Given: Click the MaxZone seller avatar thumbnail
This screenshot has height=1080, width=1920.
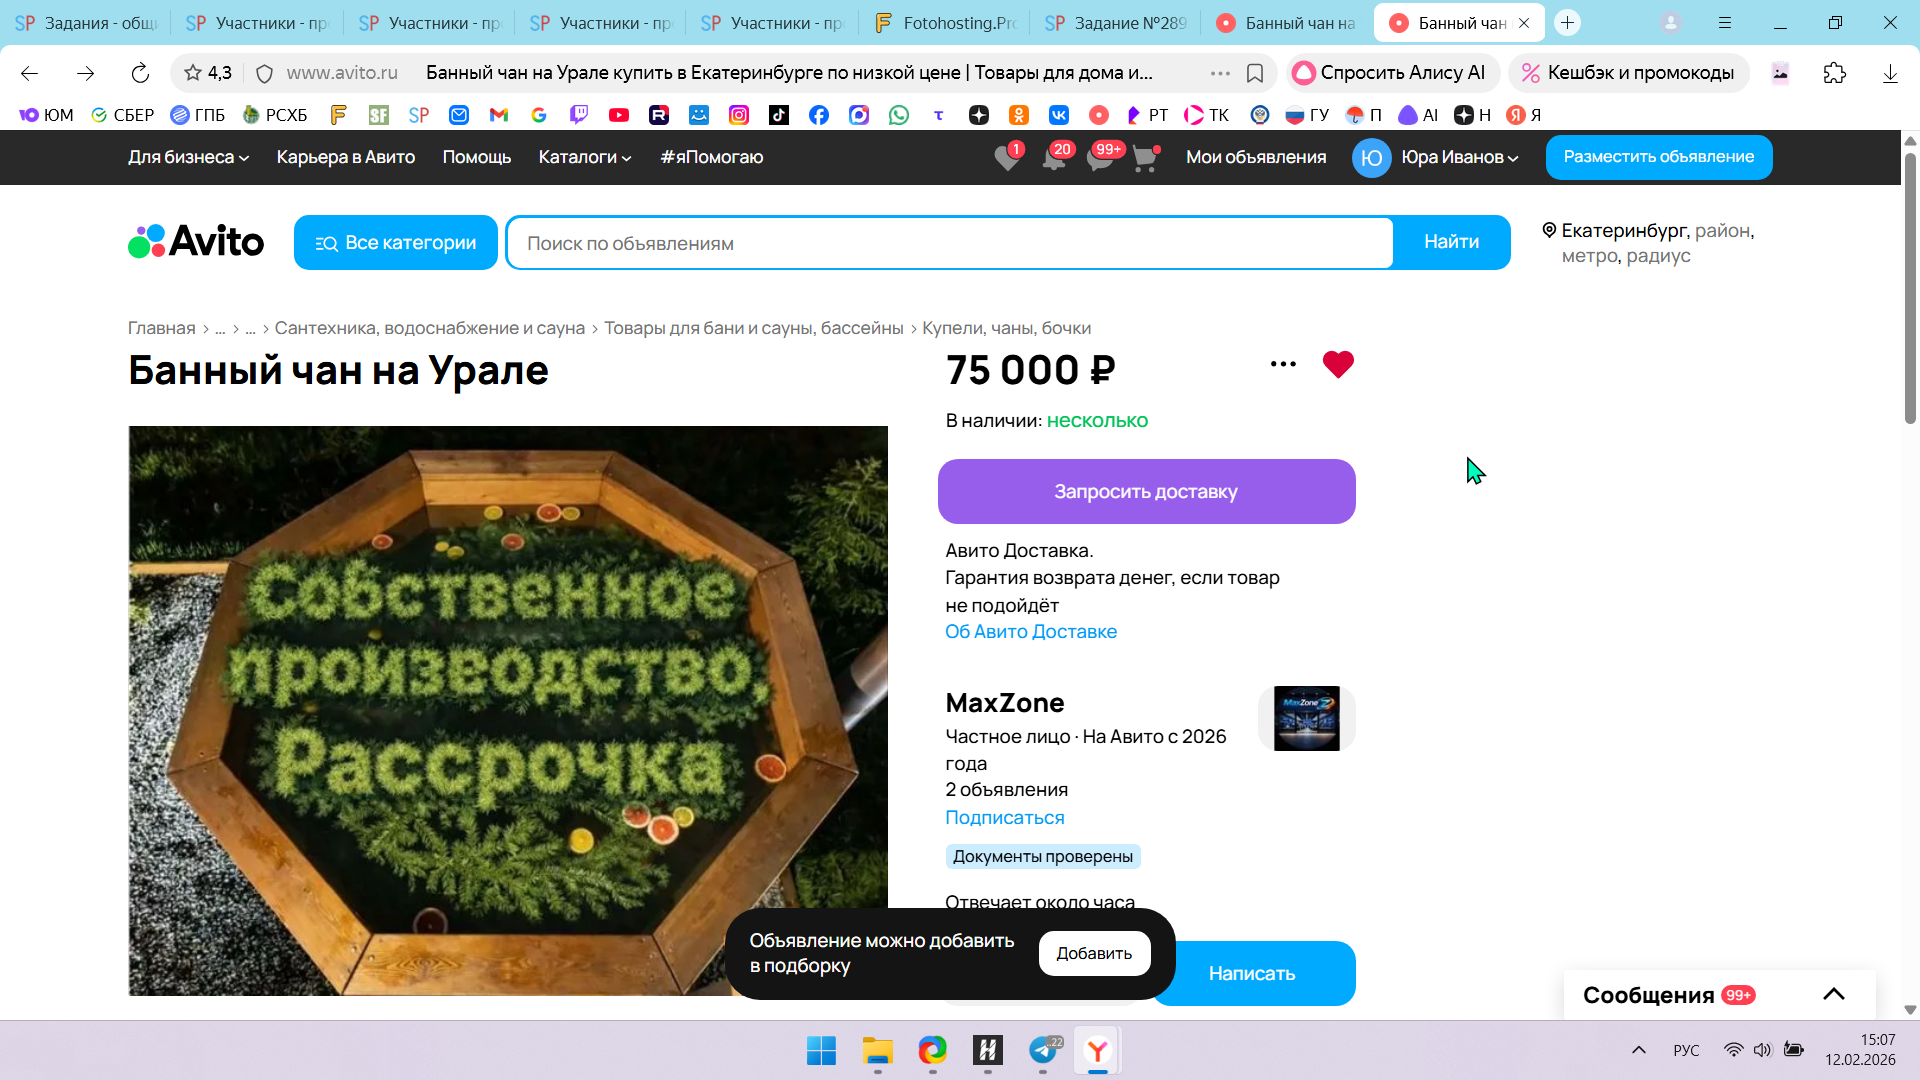Looking at the screenshot, I should tap(1306, 718).
